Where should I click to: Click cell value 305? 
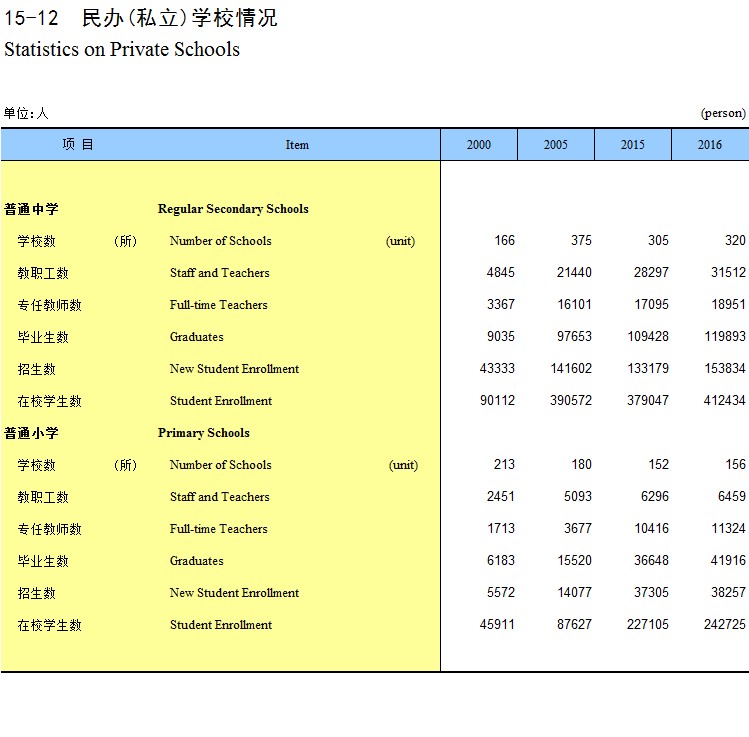[x=658, y=240]
